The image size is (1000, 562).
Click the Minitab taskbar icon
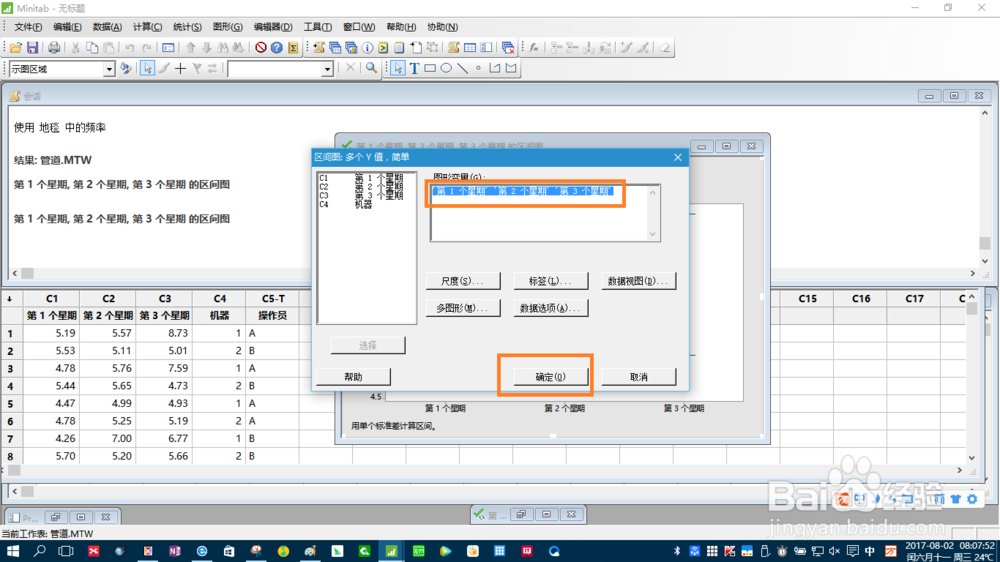[x=391, y=551]
